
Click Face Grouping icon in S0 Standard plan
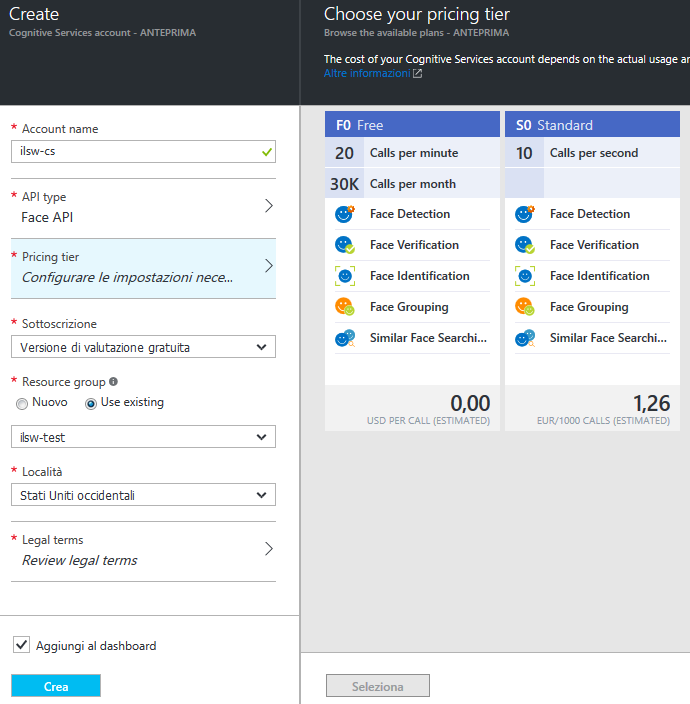coord(525,307)
